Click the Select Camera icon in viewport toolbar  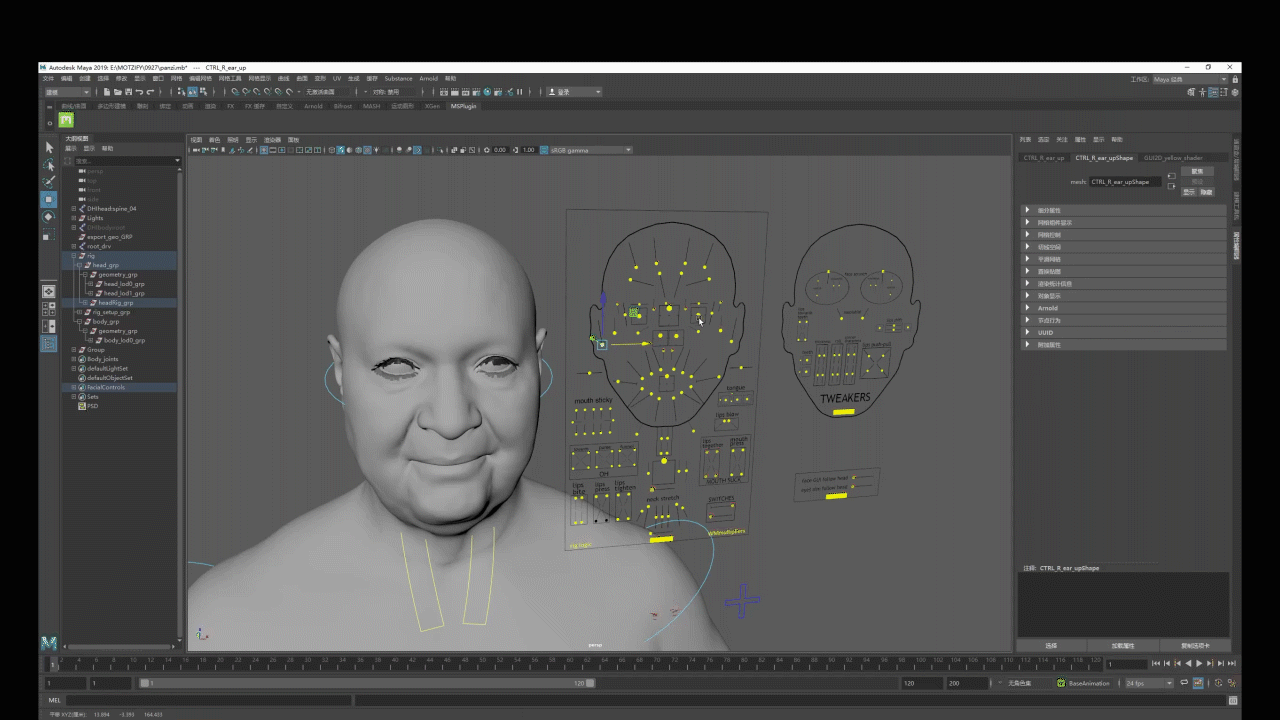[x=194, y=150]
